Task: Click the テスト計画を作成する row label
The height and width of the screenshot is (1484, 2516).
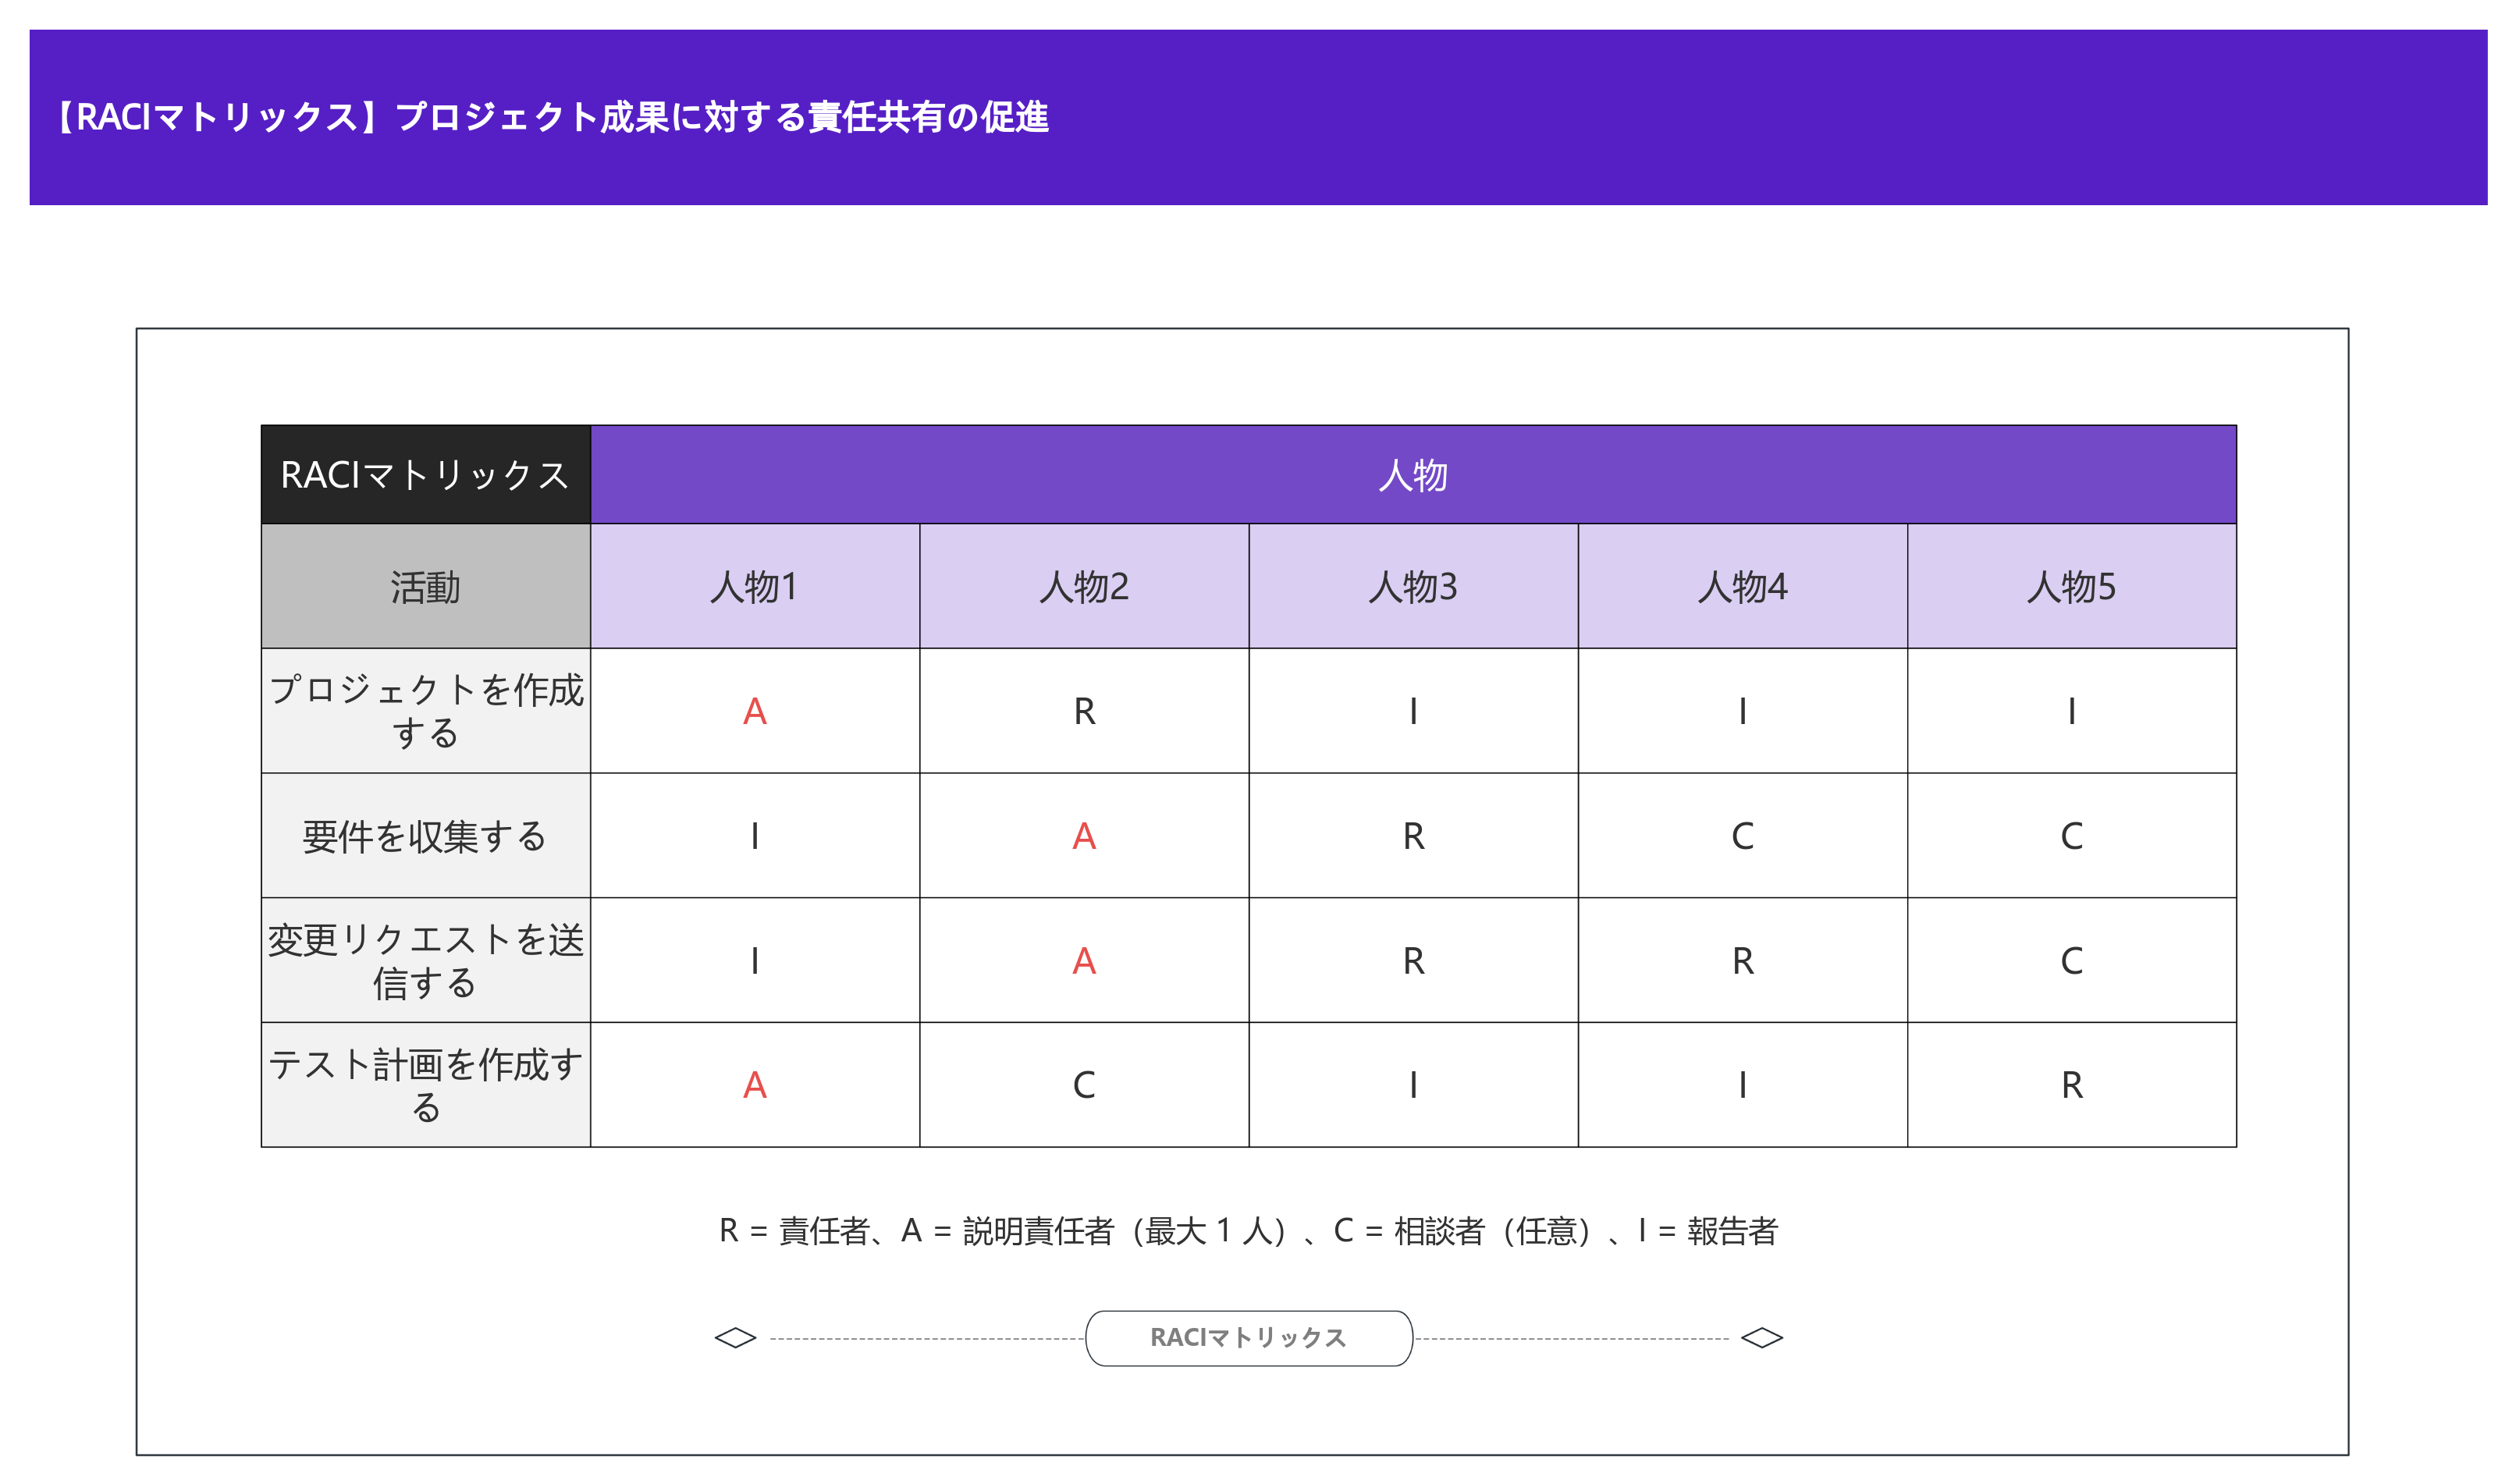Action: click(426, 1085)
